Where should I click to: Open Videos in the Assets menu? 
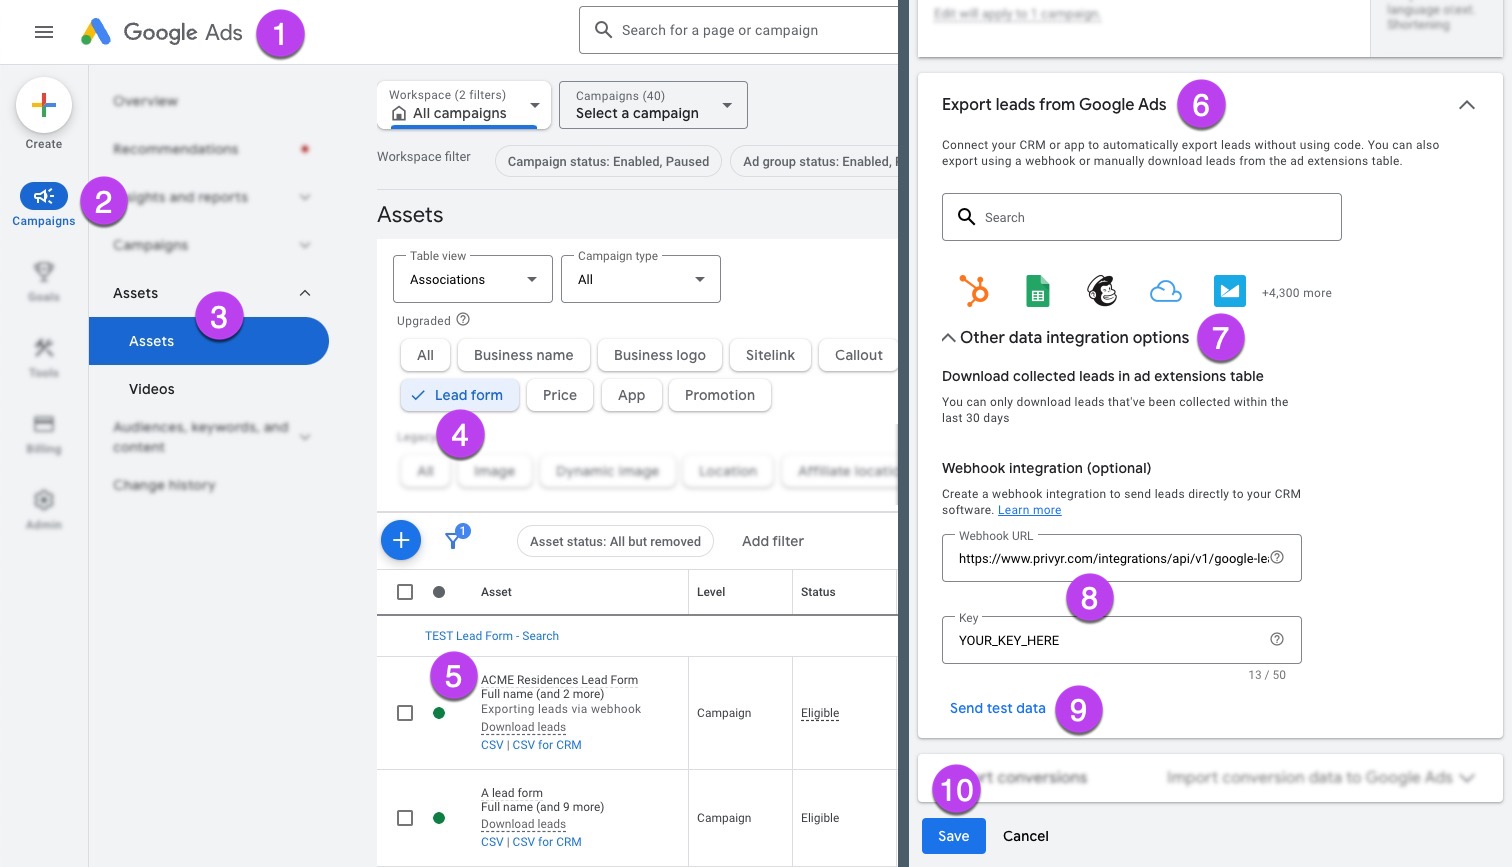(x=152, y=389)
